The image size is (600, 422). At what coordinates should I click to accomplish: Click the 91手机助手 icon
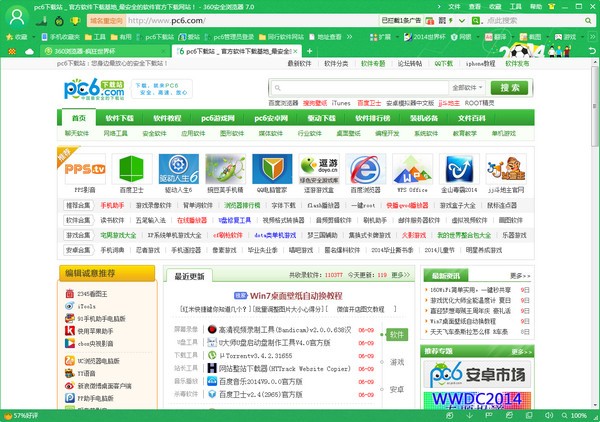[x=70, y=318]
